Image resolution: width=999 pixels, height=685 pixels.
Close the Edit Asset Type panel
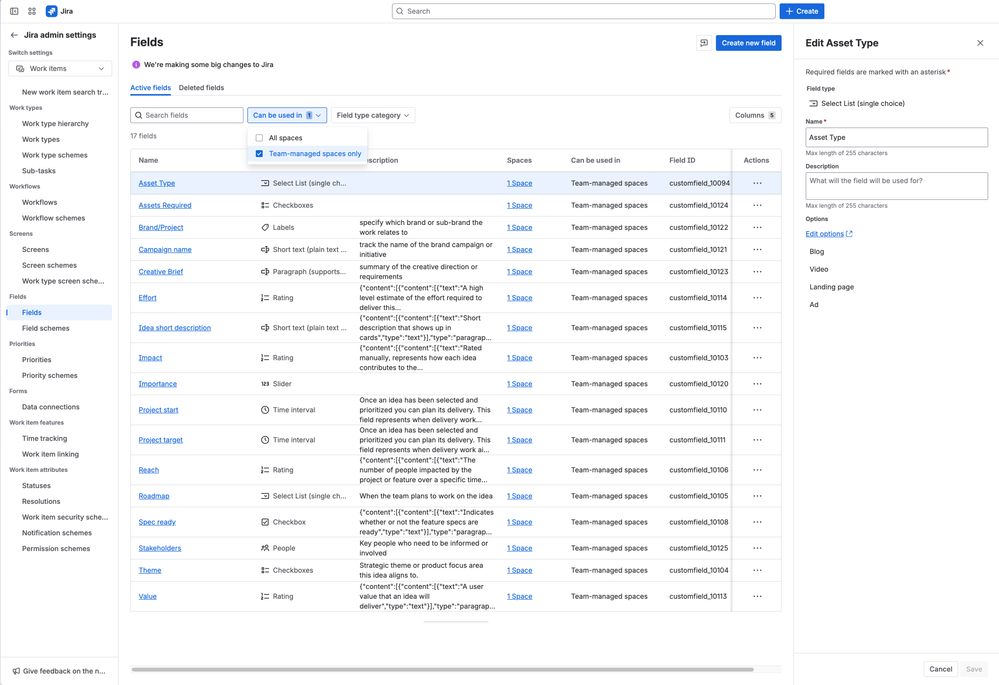point(980,43)
